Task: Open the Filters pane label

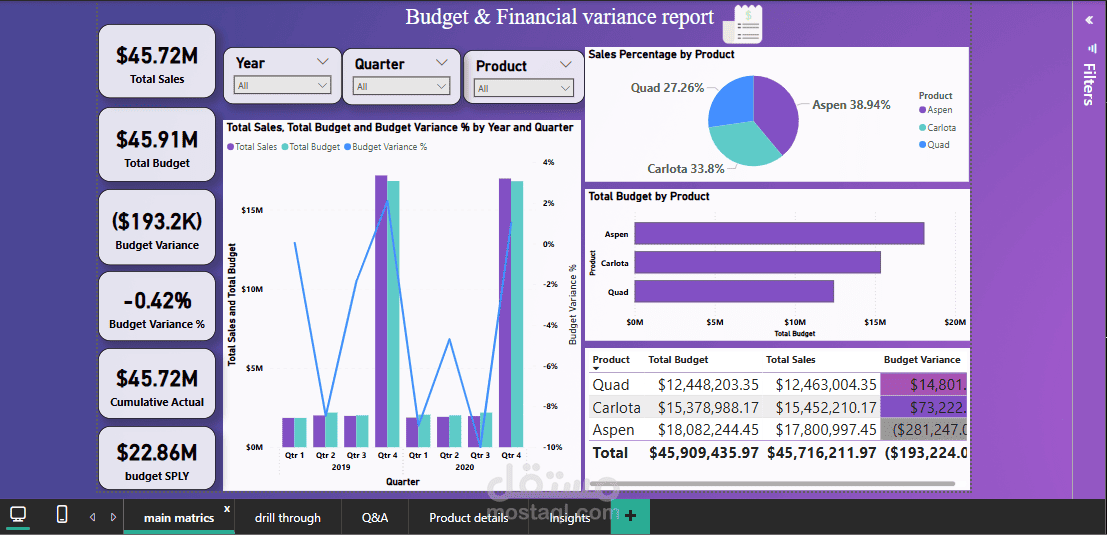Action: [x=1089, y=84]
